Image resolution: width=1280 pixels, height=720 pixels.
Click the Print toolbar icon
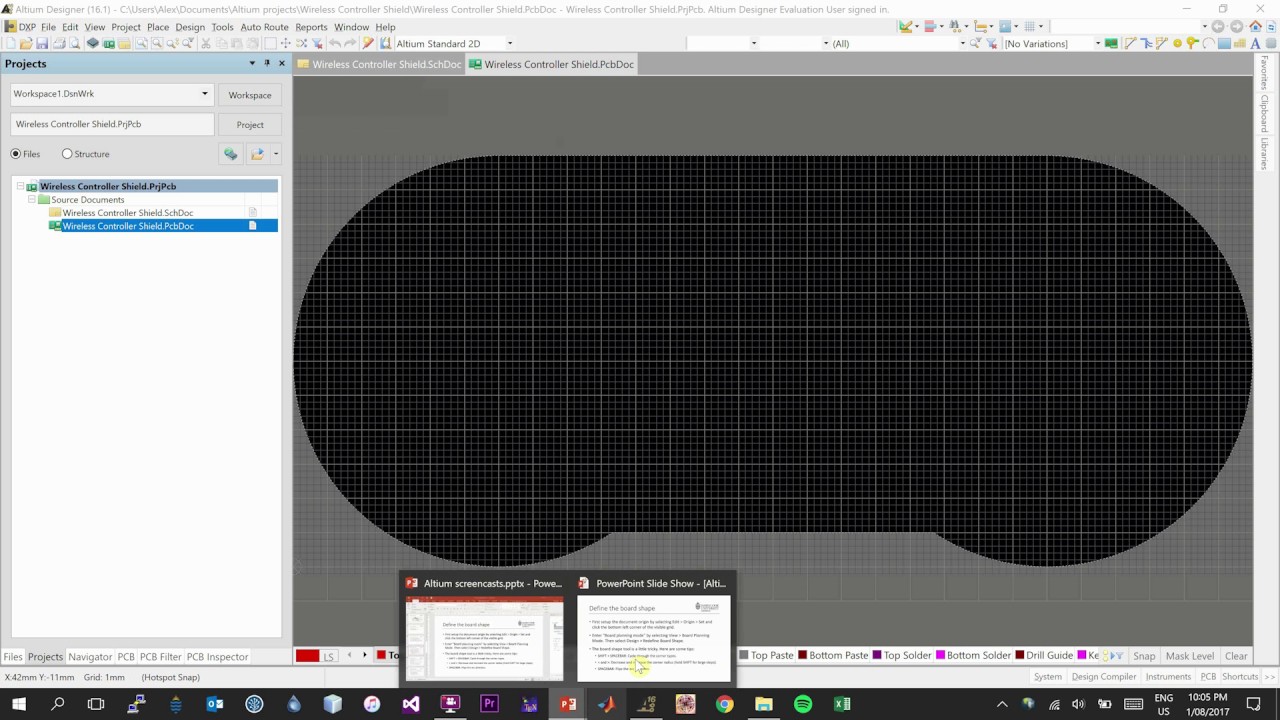[x=59, y=44]
